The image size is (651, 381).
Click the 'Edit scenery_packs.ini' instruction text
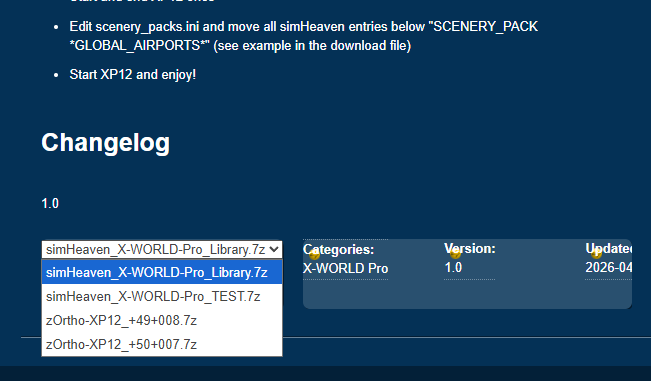303,36
